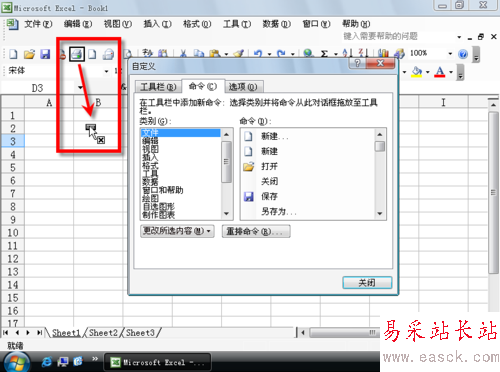The height and width of the screenshot is (372, 500).
Task: Select the 打开 command in the list
Action: (x=269, y=166)
